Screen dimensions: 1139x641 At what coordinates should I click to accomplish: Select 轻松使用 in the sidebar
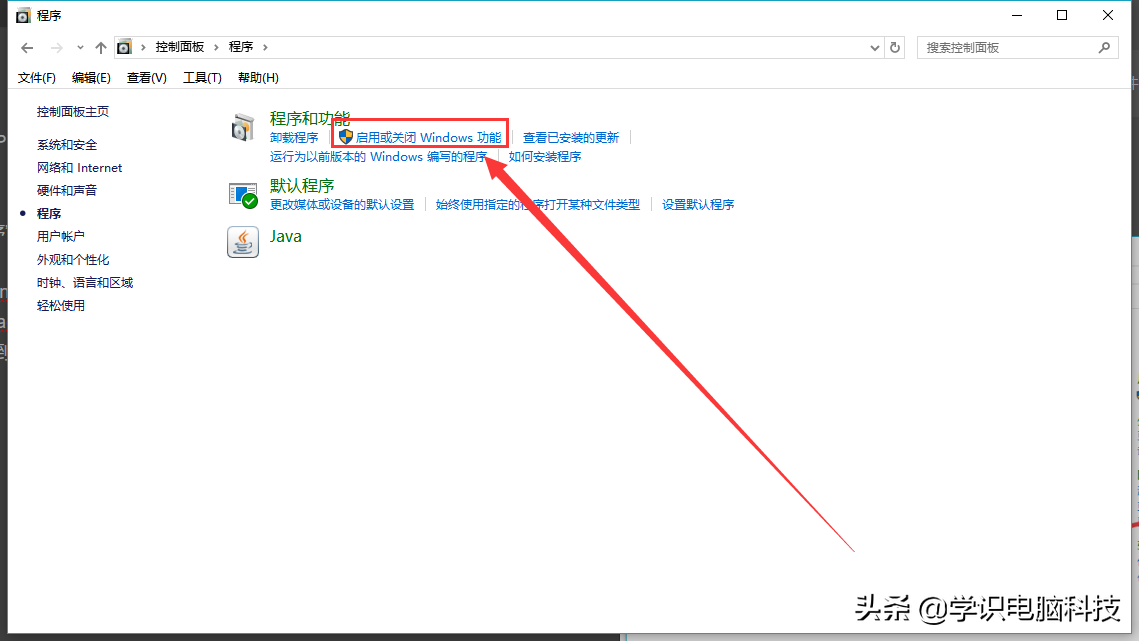click(x=60, y=305)
